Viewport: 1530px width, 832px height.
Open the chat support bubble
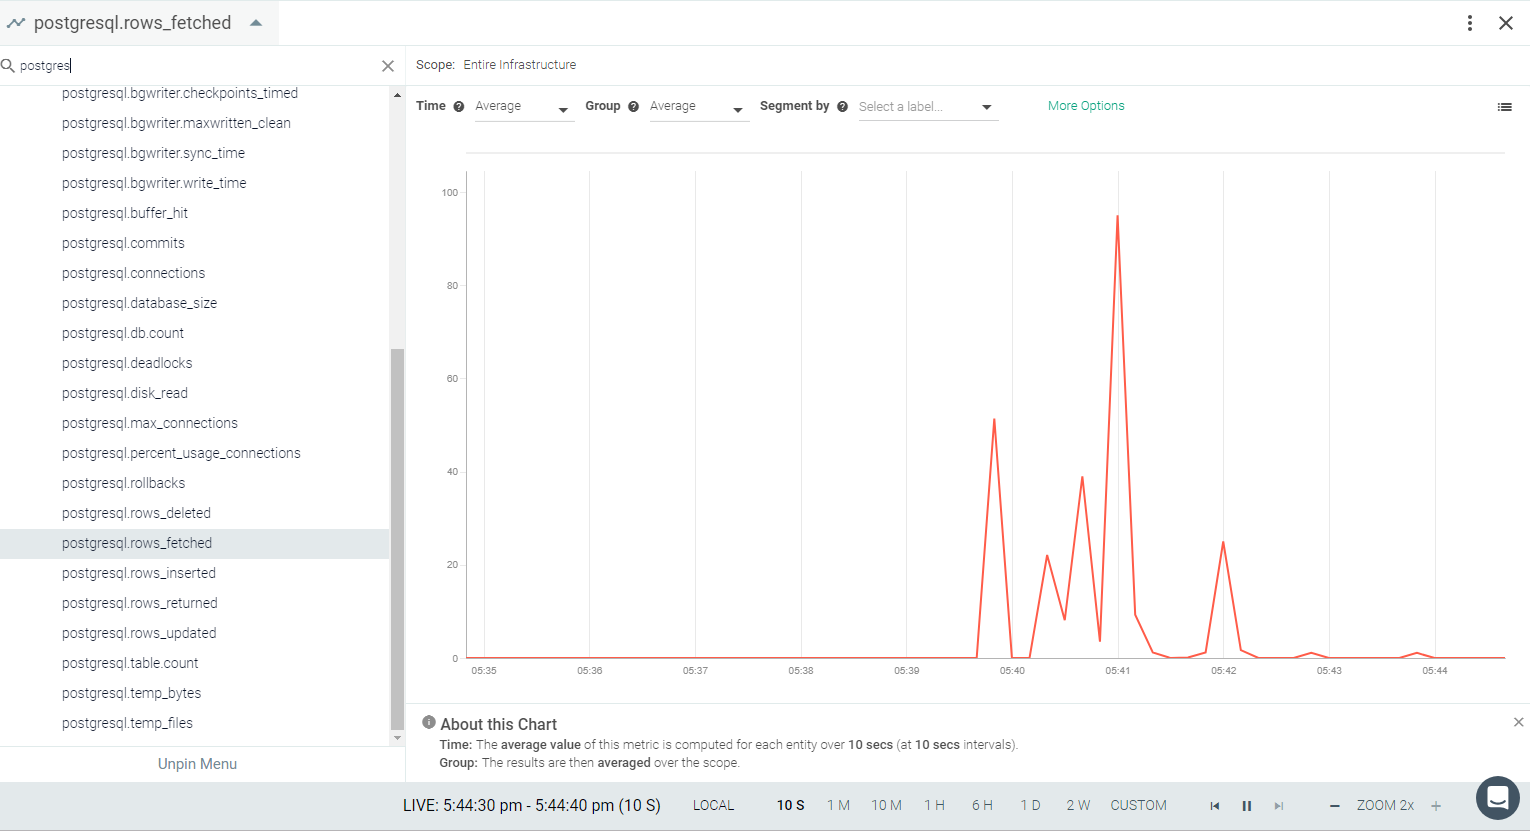pyautogui.click(x=1497, y=798)
